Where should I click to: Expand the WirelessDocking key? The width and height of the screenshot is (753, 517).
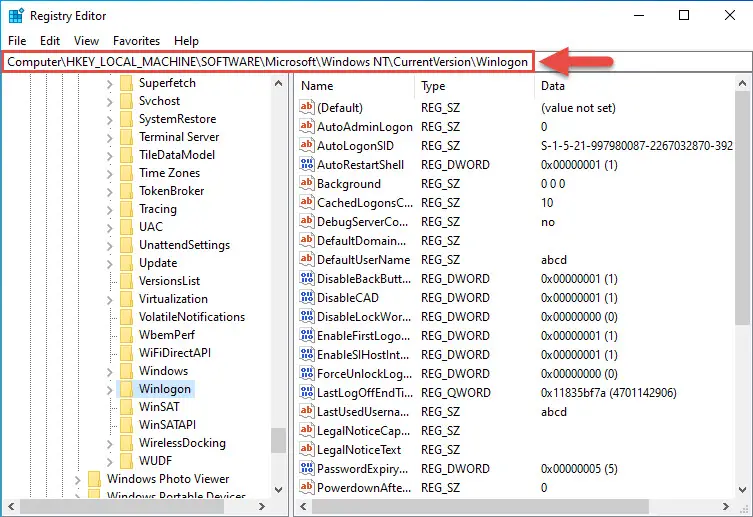(x=109, y=444)
